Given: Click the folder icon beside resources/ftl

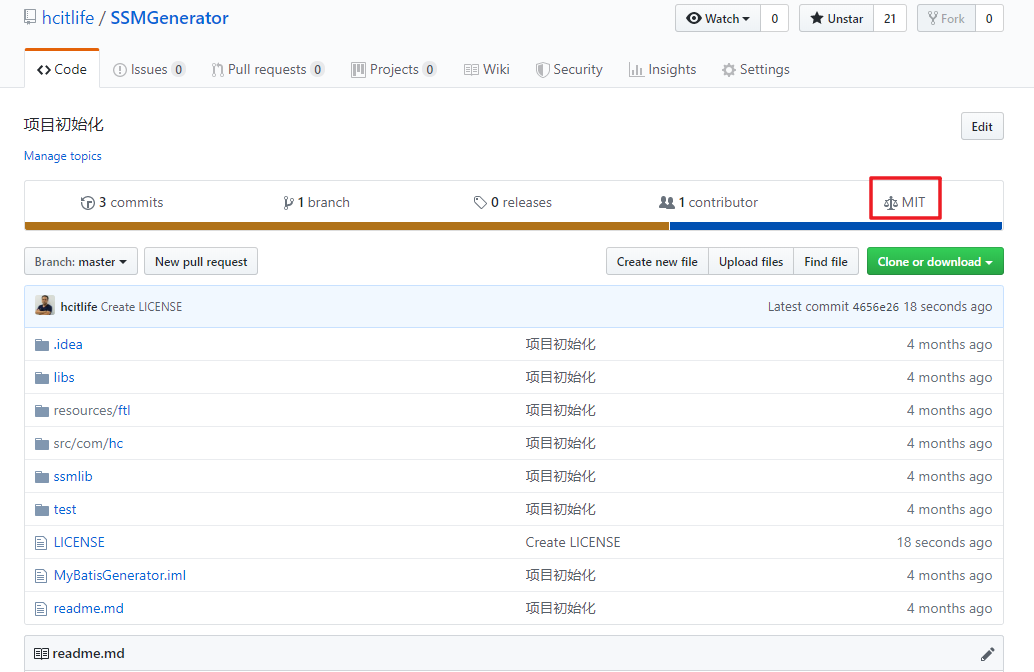Looking at the screenshot, I should [x=42, y=411].
